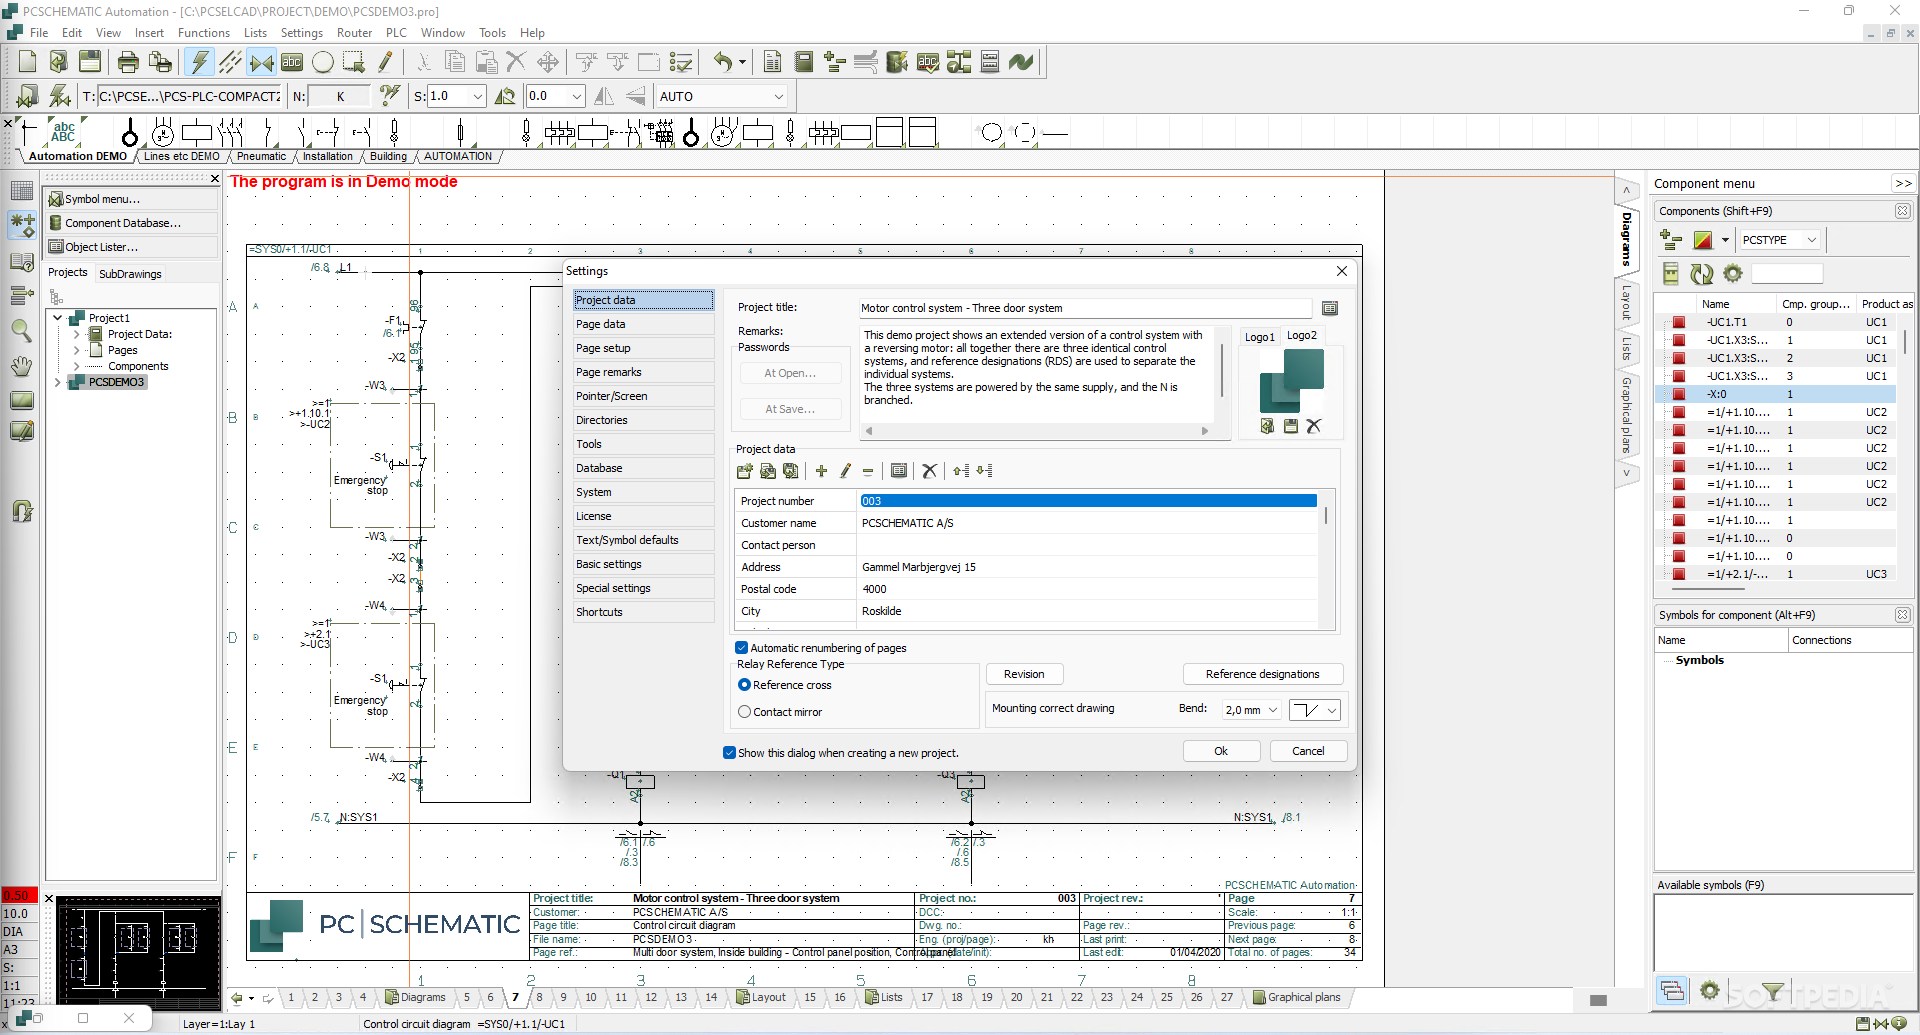
Task: Click the Component Database... button
Action: 132,223
